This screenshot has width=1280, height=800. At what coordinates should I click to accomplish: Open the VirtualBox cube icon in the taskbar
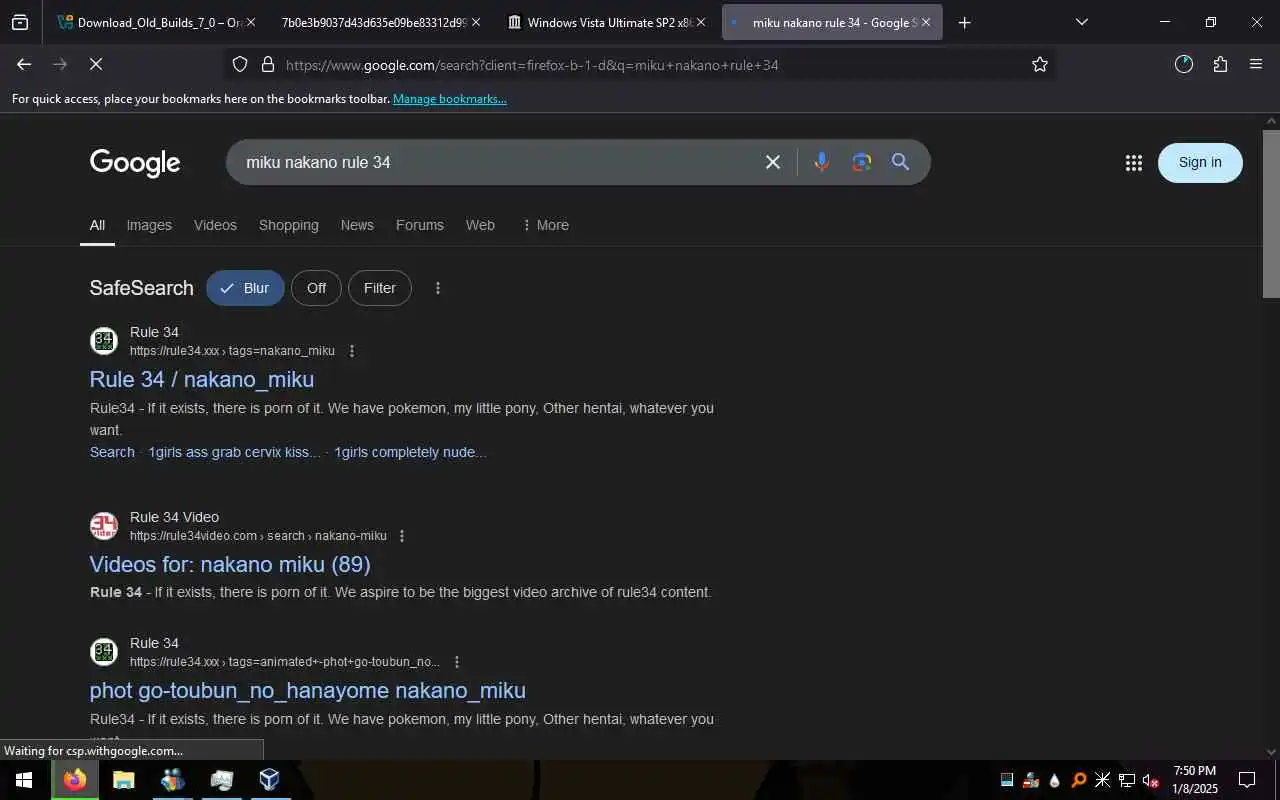[269, 780]
